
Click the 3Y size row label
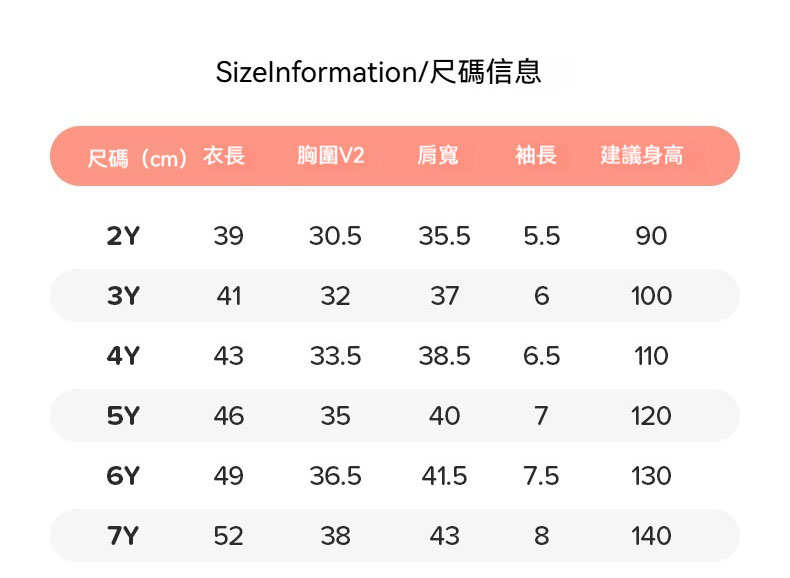coord(123,296)
